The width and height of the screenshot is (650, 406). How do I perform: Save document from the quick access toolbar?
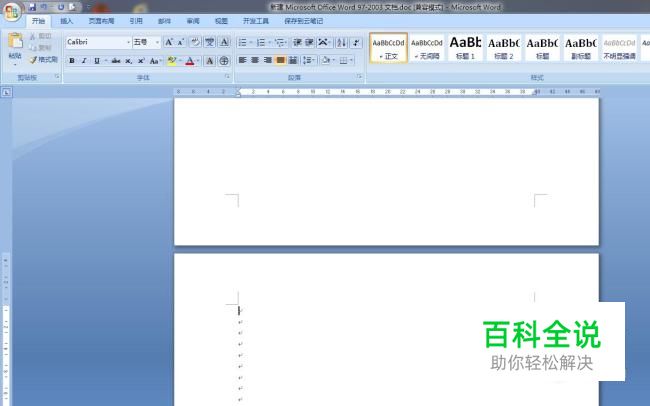pos(32,7)
